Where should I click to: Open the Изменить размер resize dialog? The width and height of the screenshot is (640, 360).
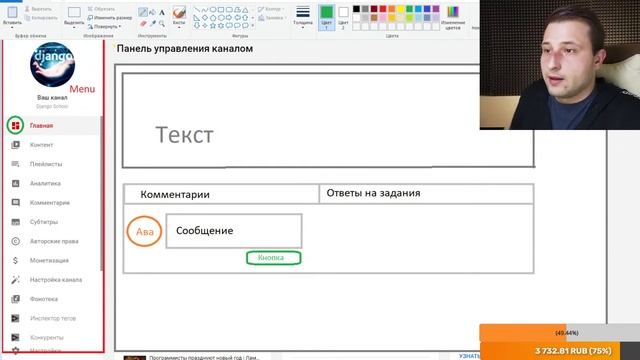coord(109,18)
